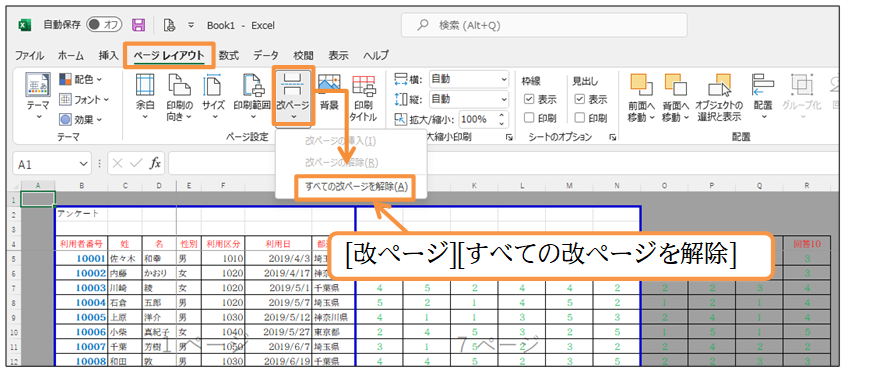This screenshot has height=372, width=889.
Task: Click the グループ化 group button
Action: pyautogui.click(x=802, y=96)
